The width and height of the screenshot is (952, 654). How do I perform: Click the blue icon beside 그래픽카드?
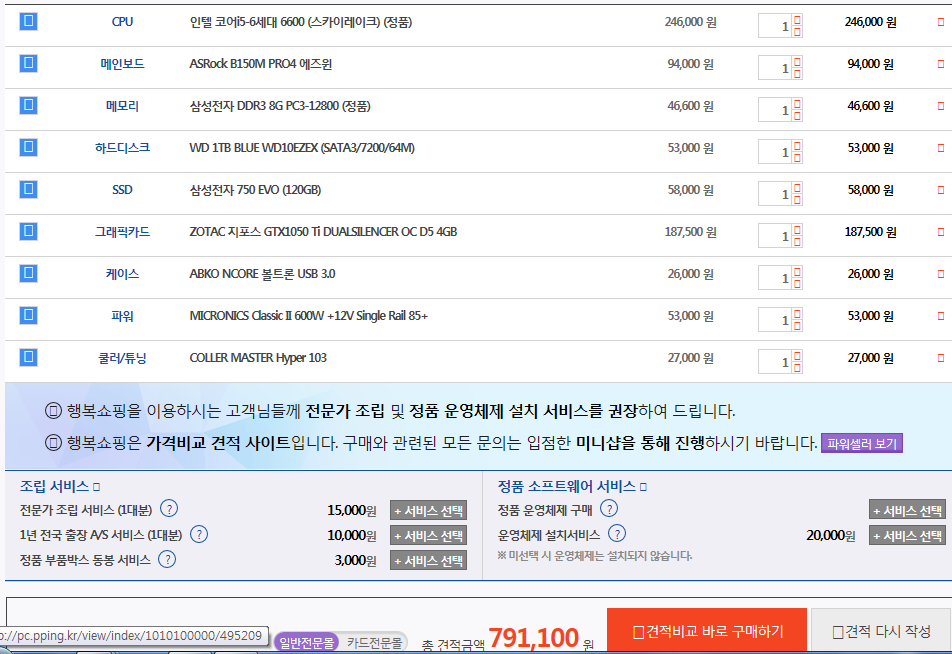(x=28, y=231)
